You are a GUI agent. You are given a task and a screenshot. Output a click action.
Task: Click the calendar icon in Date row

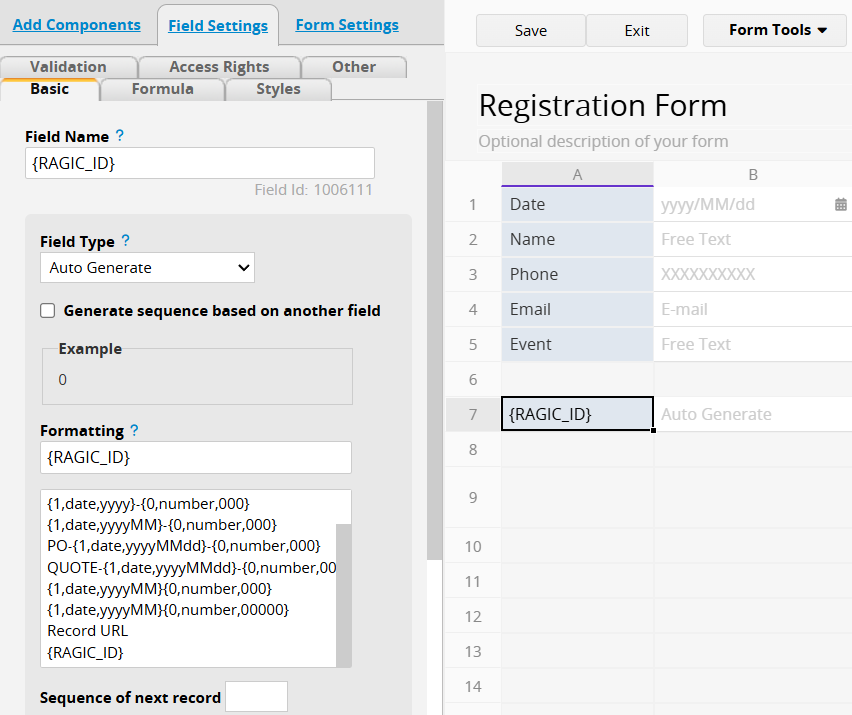[x=840, y=204]
